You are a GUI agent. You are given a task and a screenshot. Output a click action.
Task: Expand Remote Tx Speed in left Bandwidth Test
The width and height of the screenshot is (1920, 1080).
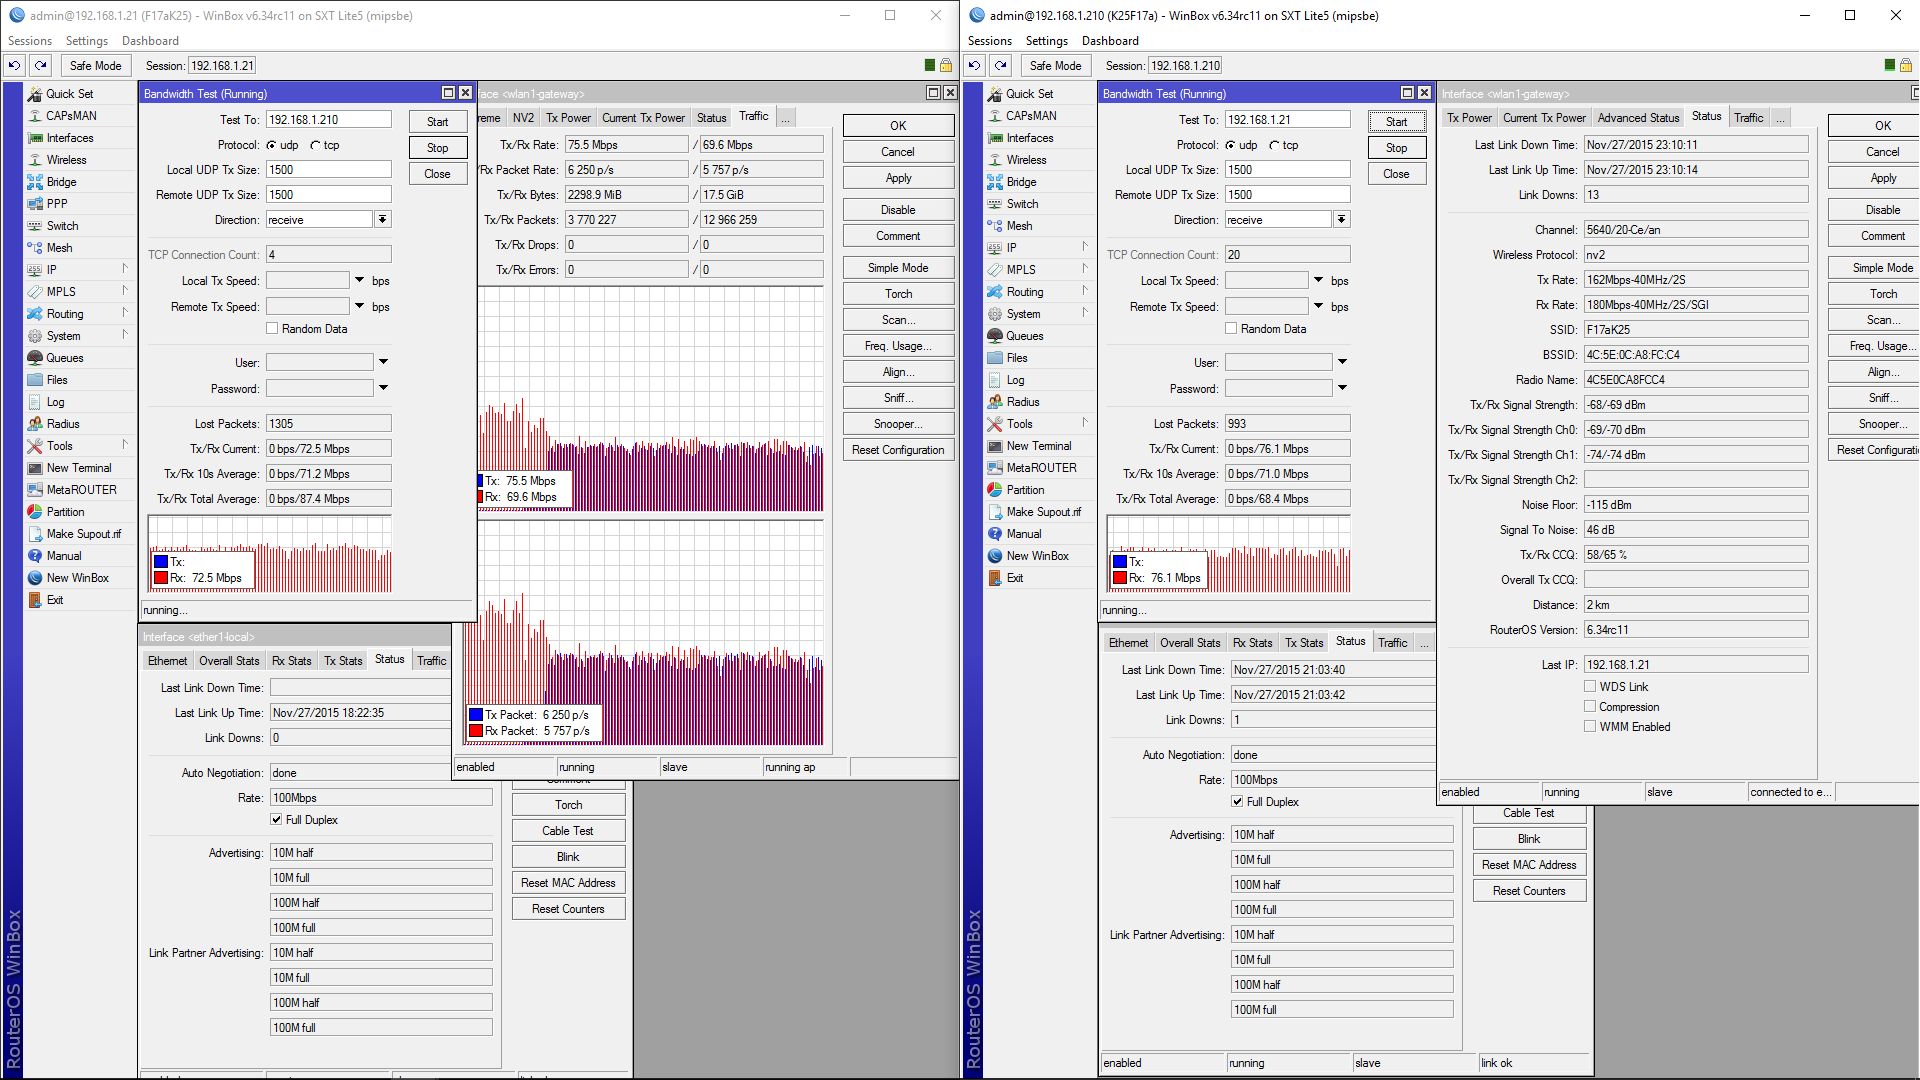(x=359, y=307)
